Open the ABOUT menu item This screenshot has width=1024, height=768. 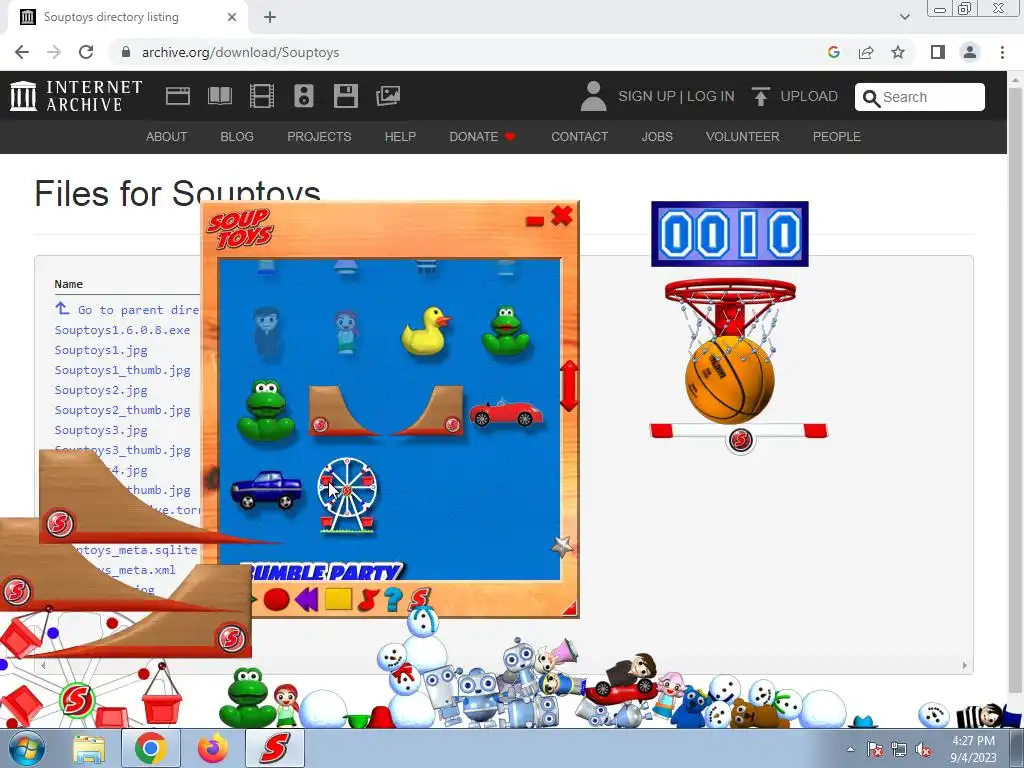pyautogui.click(x=167, y=136)
